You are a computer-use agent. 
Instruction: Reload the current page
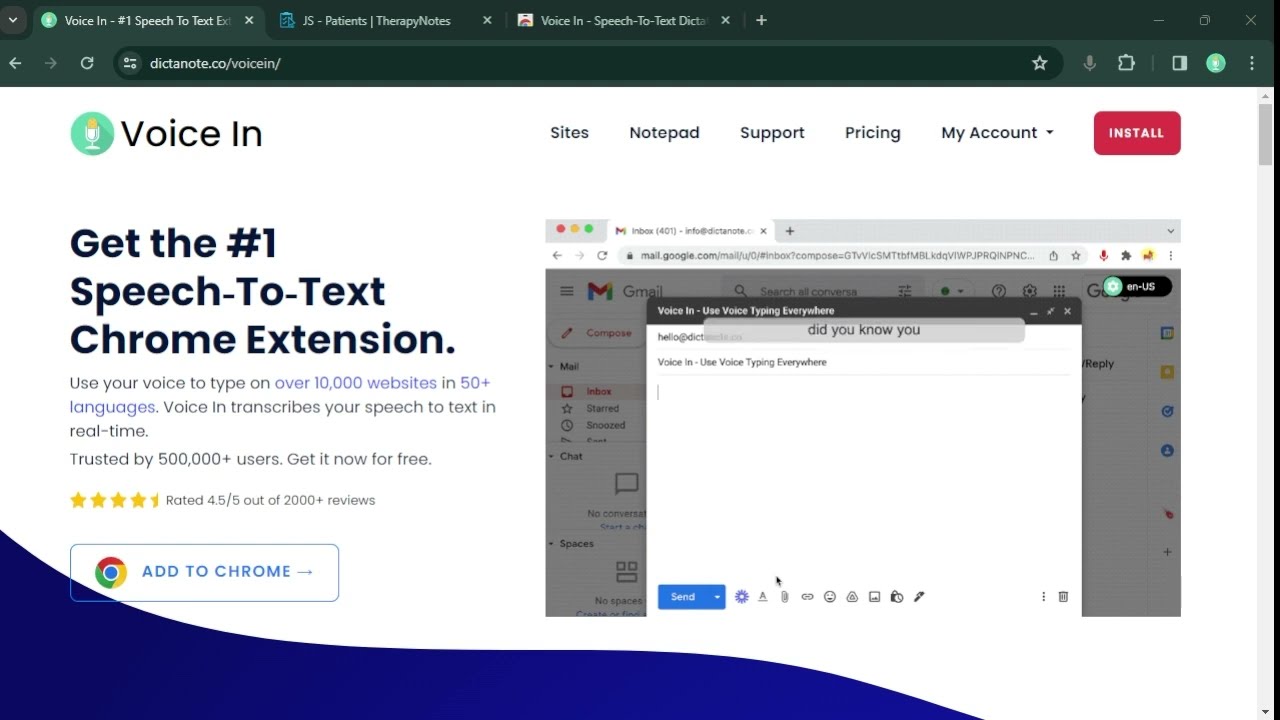point(87,63)
